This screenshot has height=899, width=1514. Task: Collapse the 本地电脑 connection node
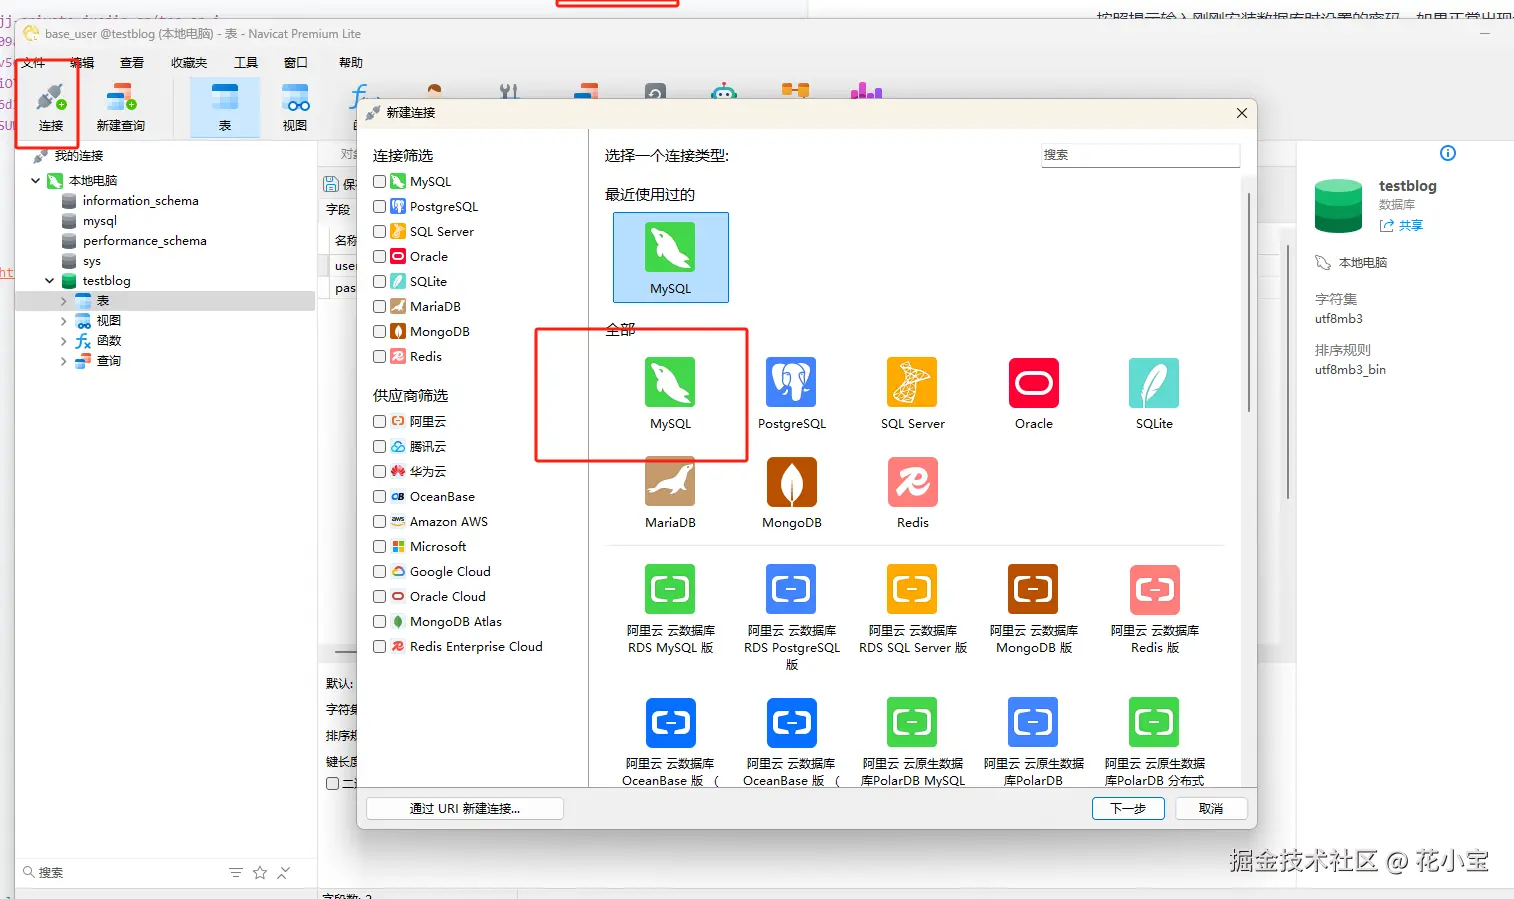[x=36, y=181]
